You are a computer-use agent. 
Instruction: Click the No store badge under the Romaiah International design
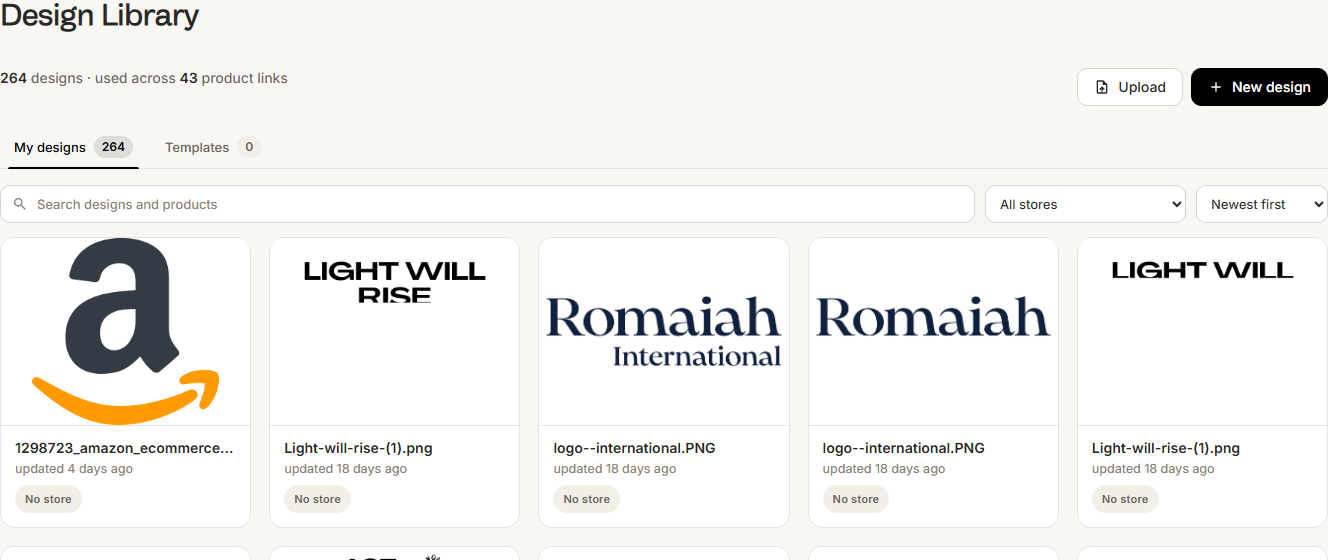coord(586,499)
